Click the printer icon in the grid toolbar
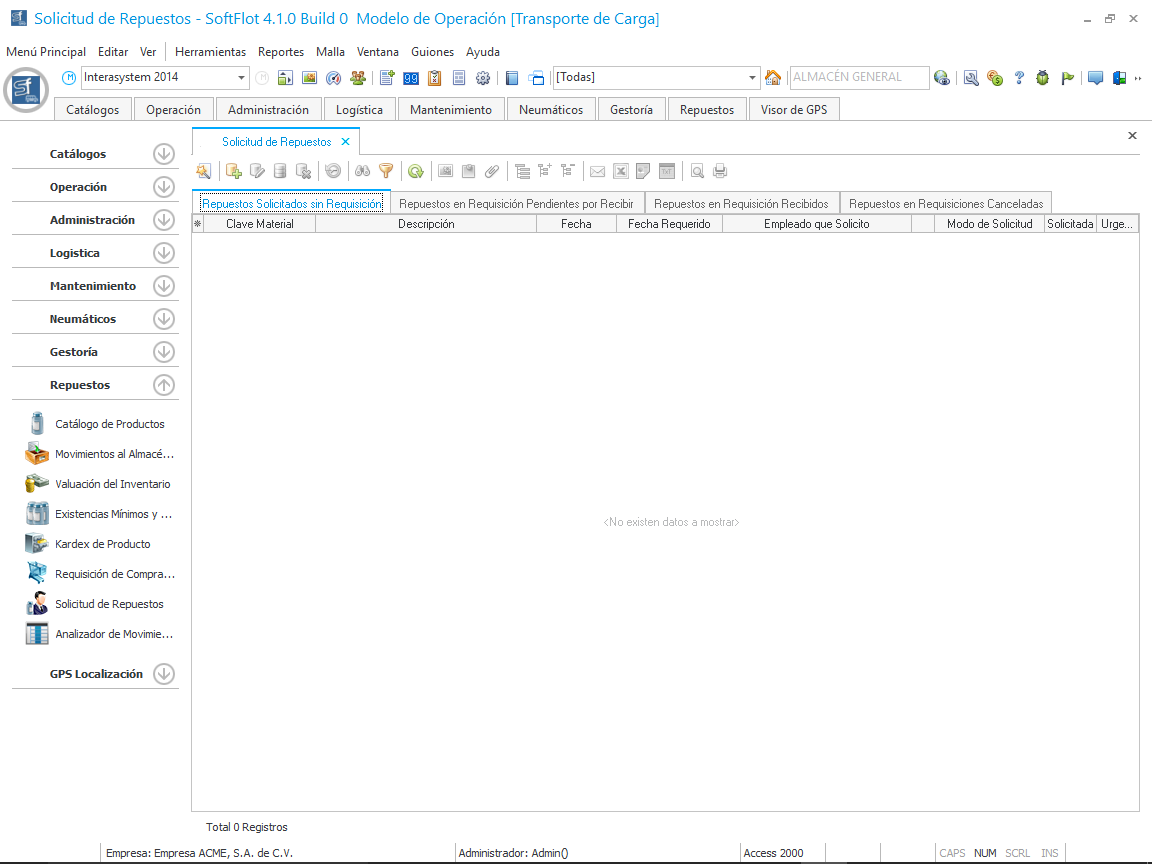 coord(720,171)
